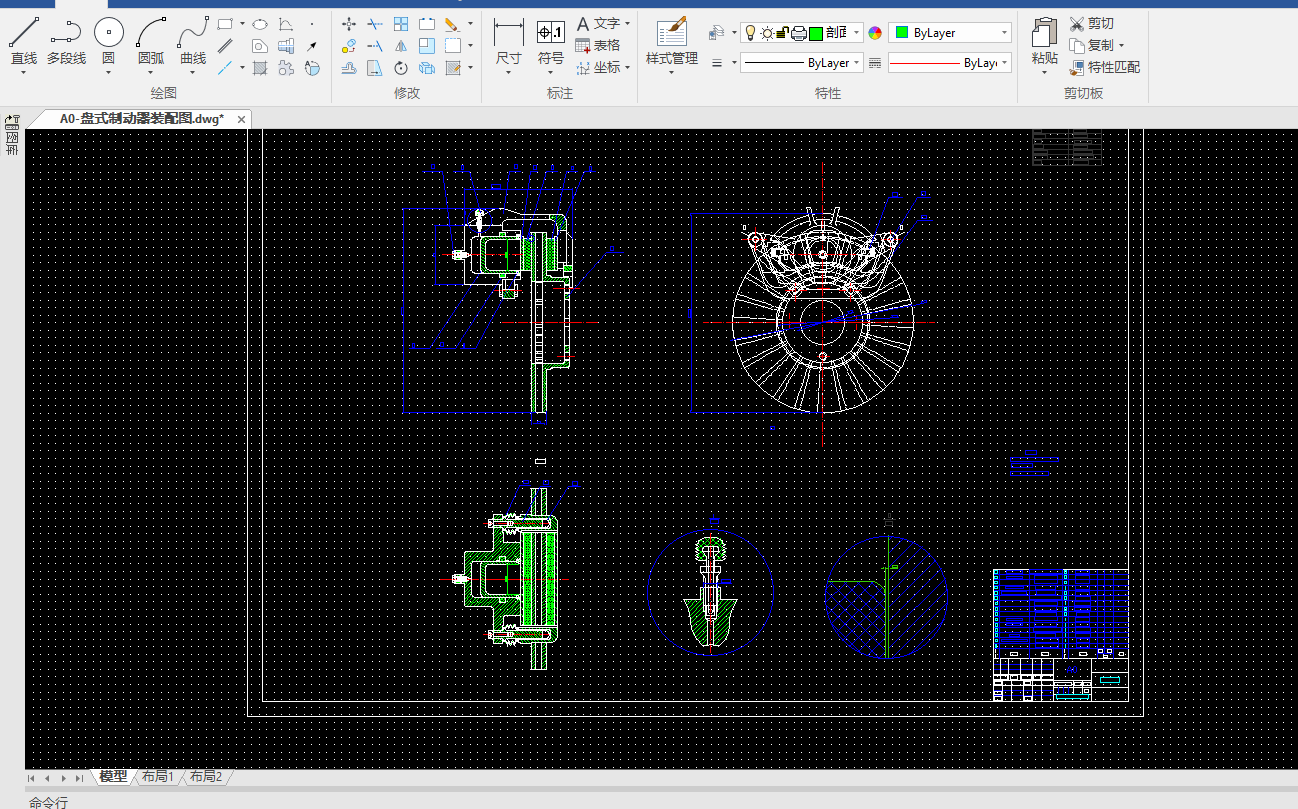This screenshot has width=1298, height=809.
Task: Expand the 文字 dropdown arrow
Action: (x=627, y=23)
